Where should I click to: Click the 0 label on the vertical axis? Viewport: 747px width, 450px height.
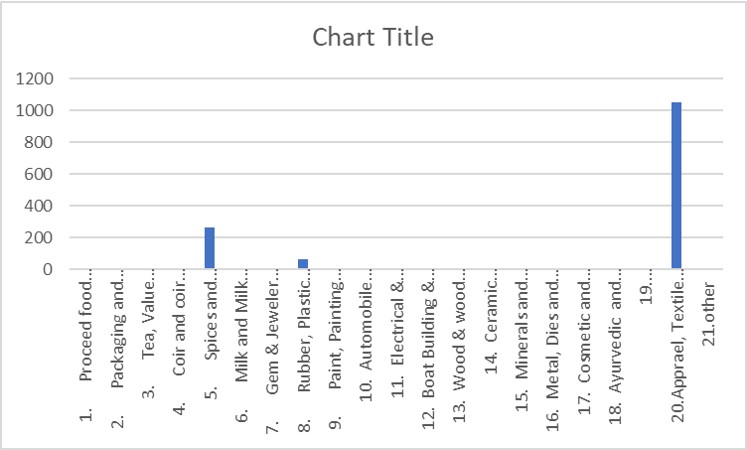tap(48, 270)
